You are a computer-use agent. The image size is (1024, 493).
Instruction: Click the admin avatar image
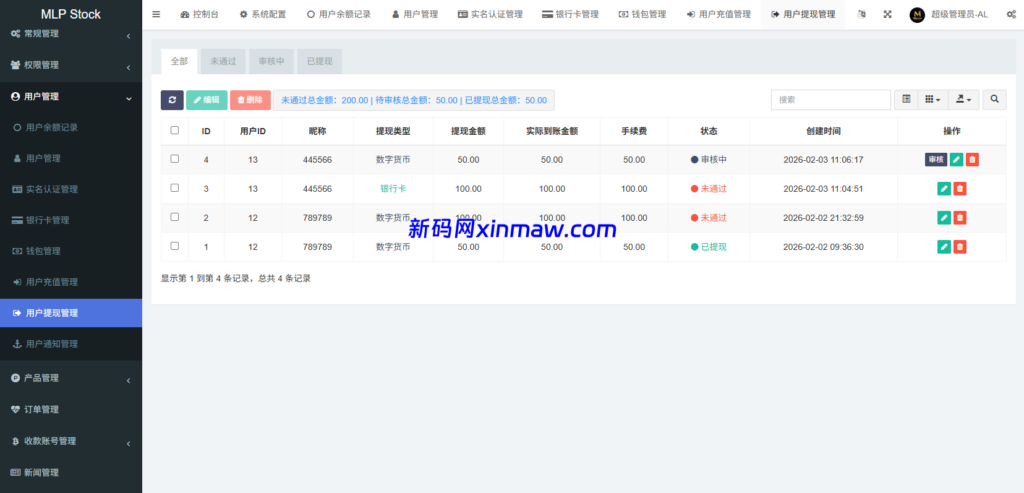917,15
